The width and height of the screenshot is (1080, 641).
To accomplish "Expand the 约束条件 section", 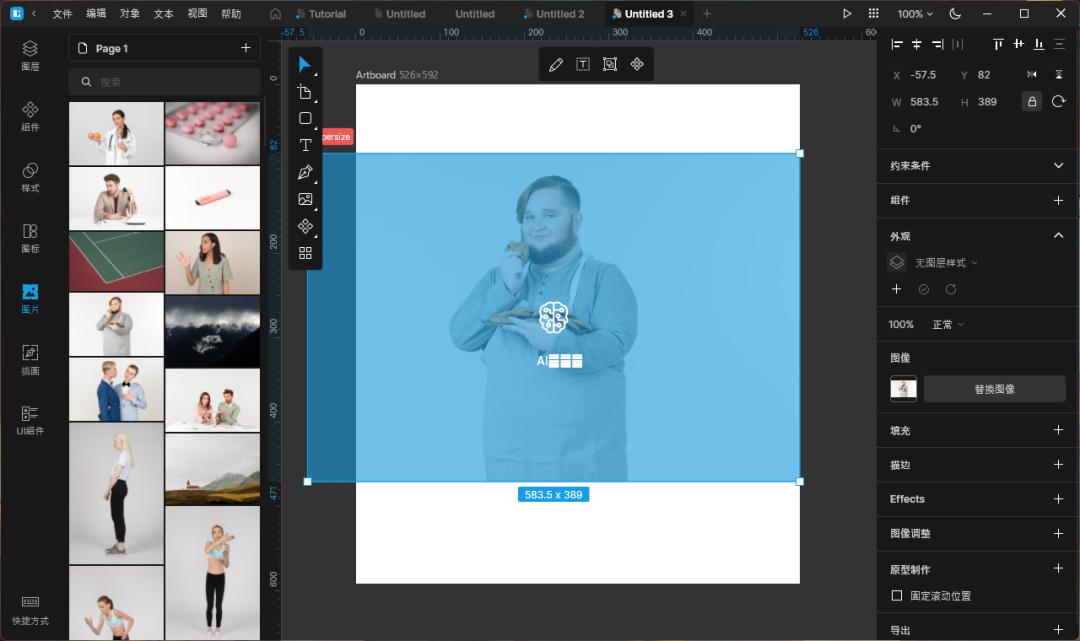I will click(1058, 166).
